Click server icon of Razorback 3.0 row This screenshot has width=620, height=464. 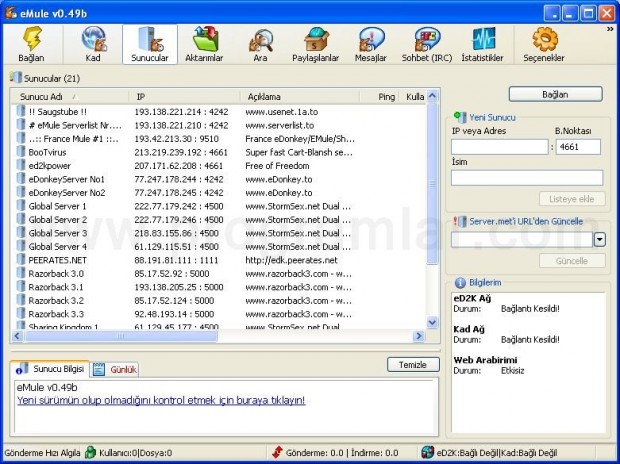(21, 273)
